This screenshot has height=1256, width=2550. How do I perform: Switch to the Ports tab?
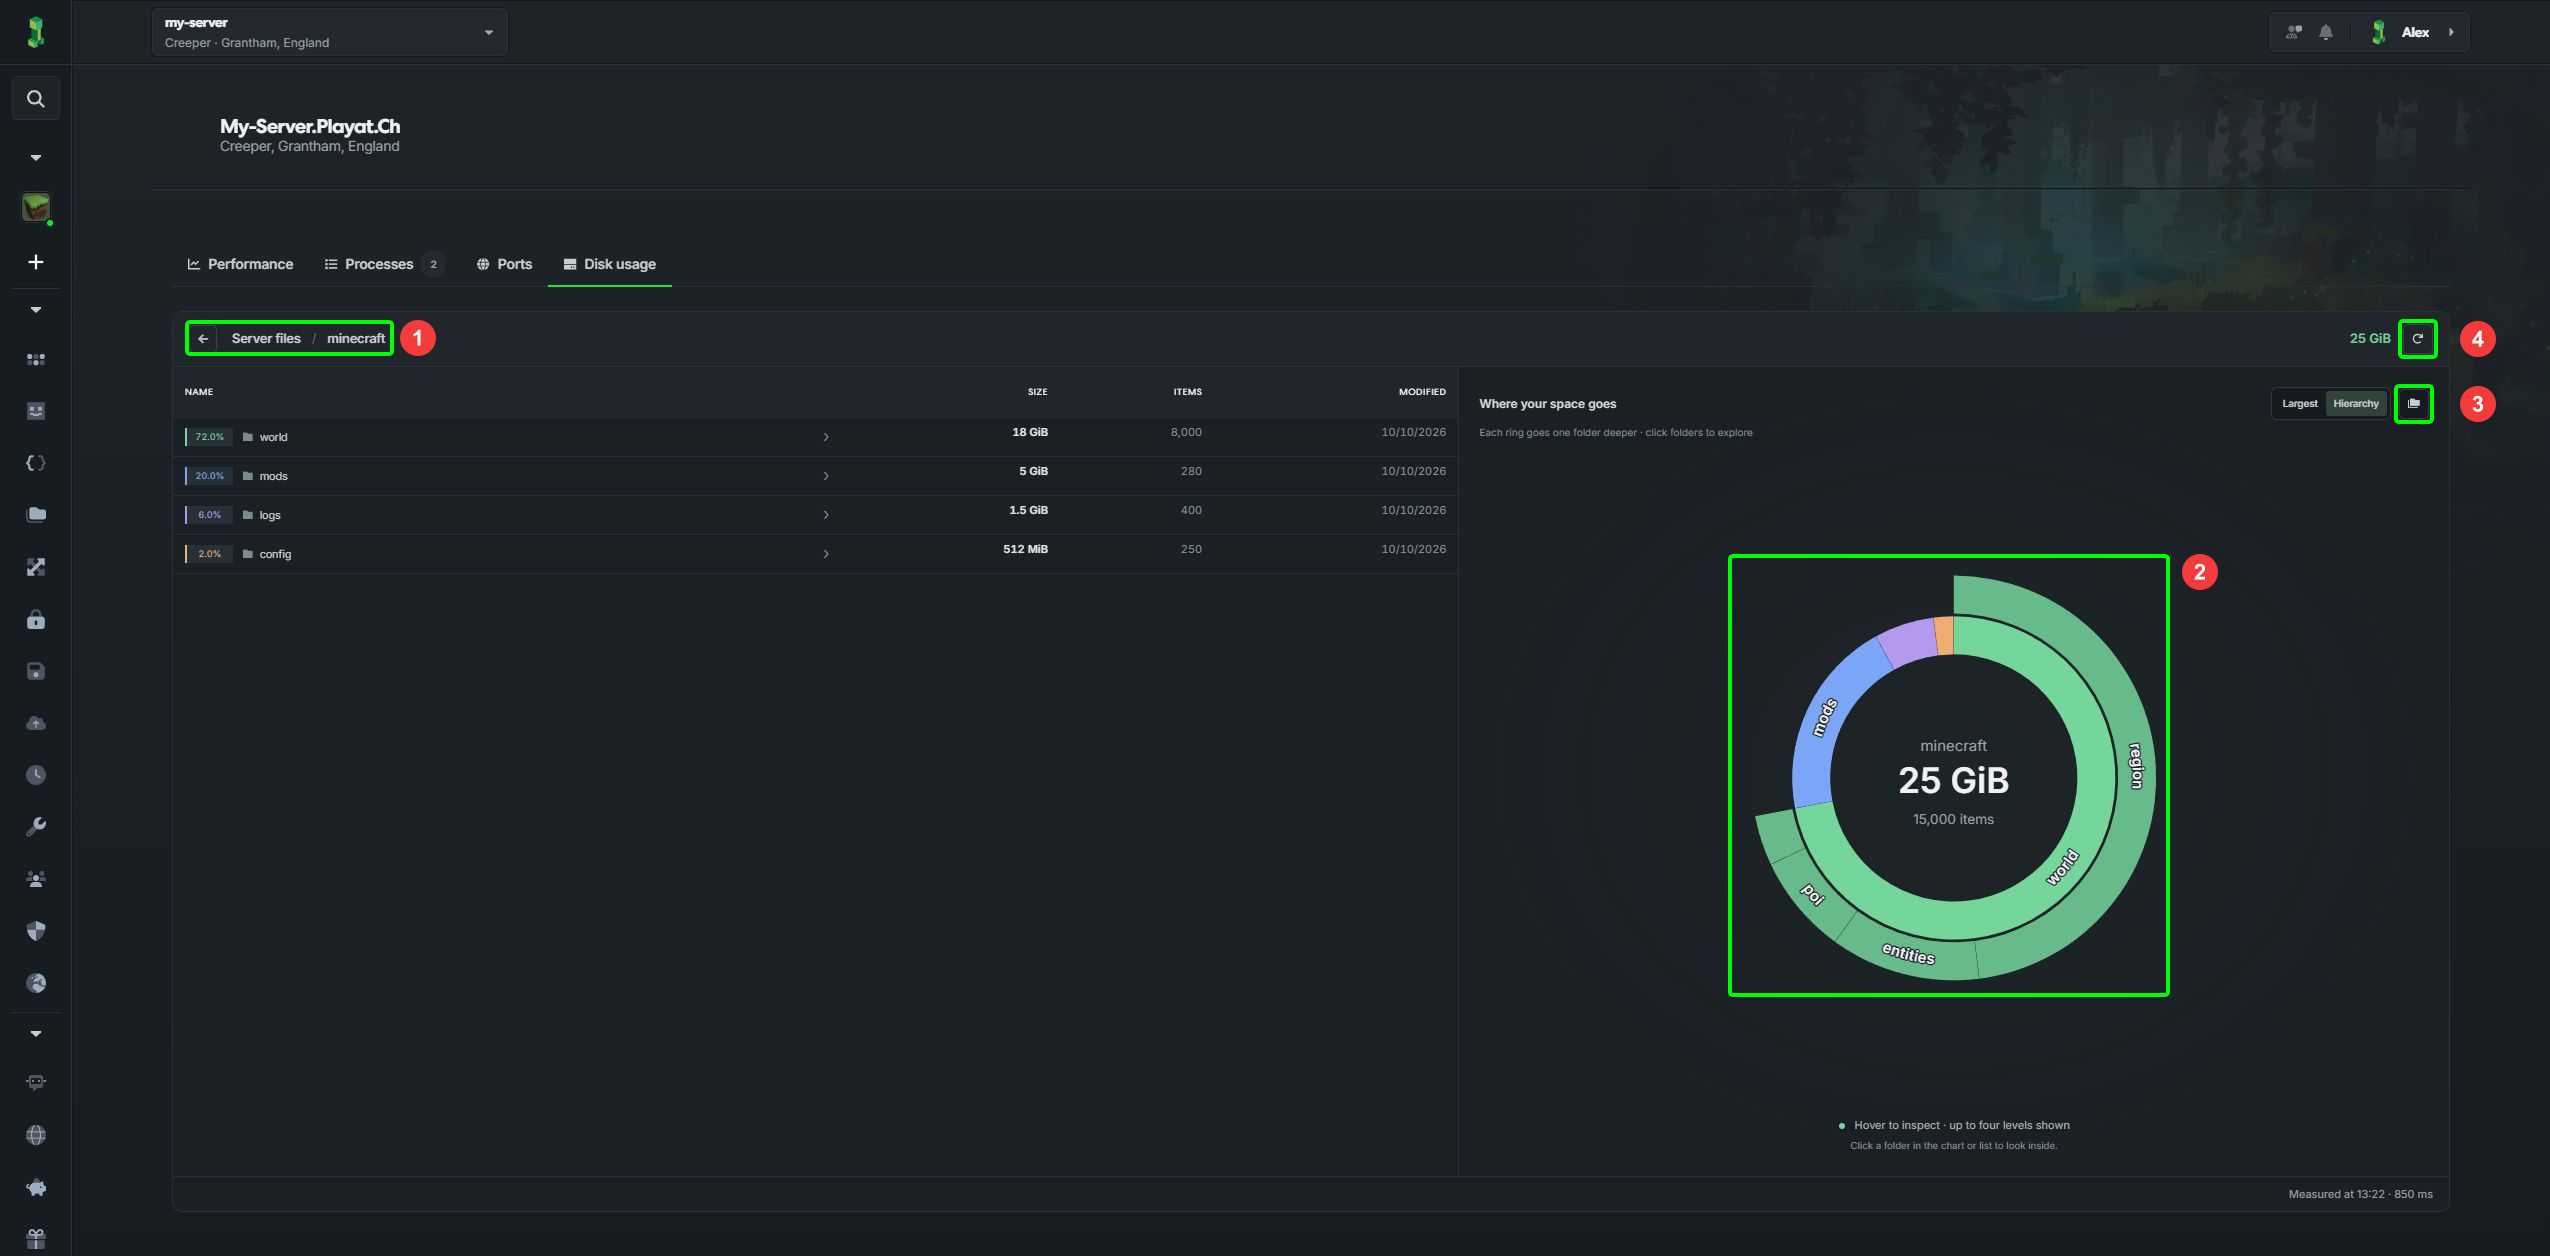click(x=504, y=264)
